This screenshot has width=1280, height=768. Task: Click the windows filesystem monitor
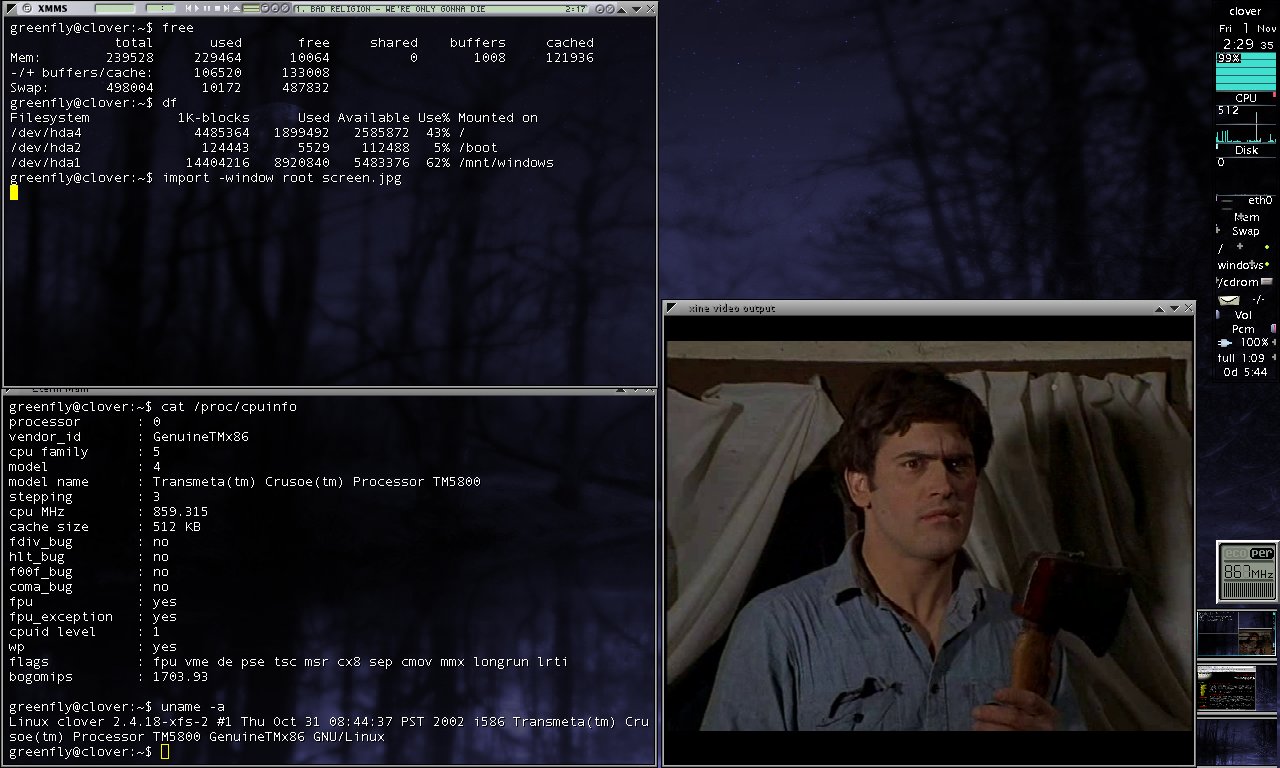(x=1246, y=265)
